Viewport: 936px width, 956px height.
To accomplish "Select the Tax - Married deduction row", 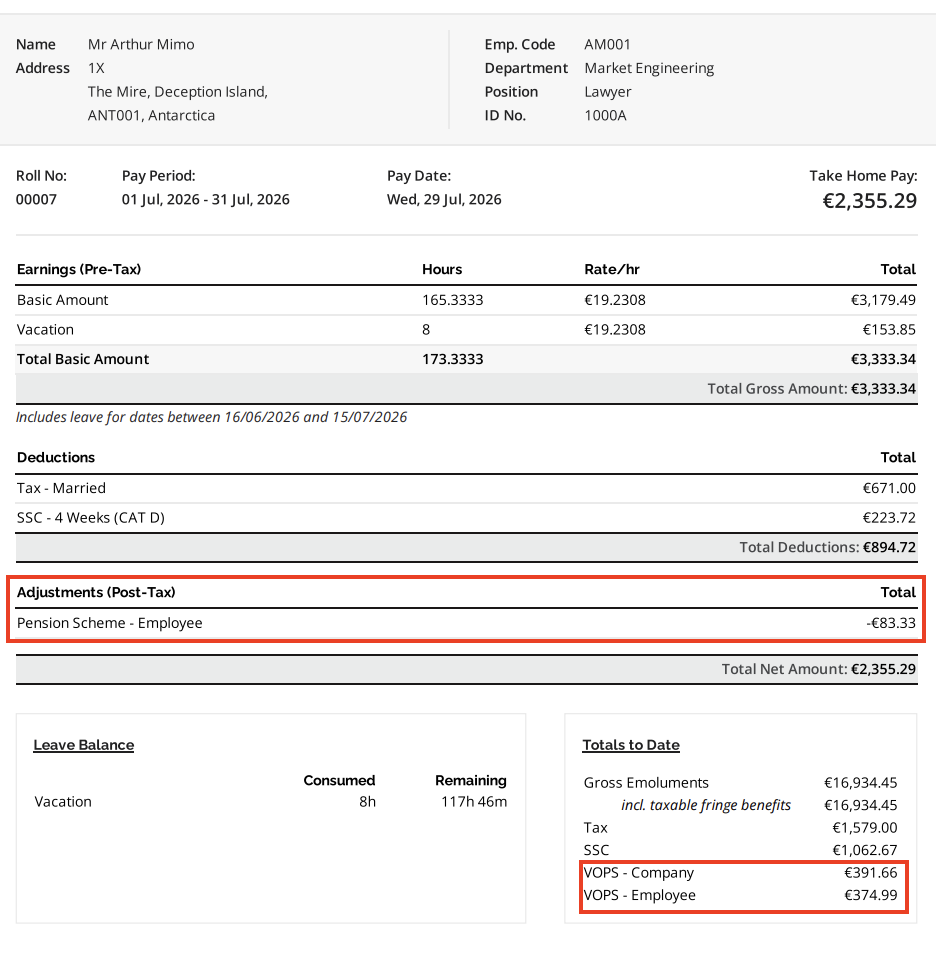I will click(x=466, y=488).
